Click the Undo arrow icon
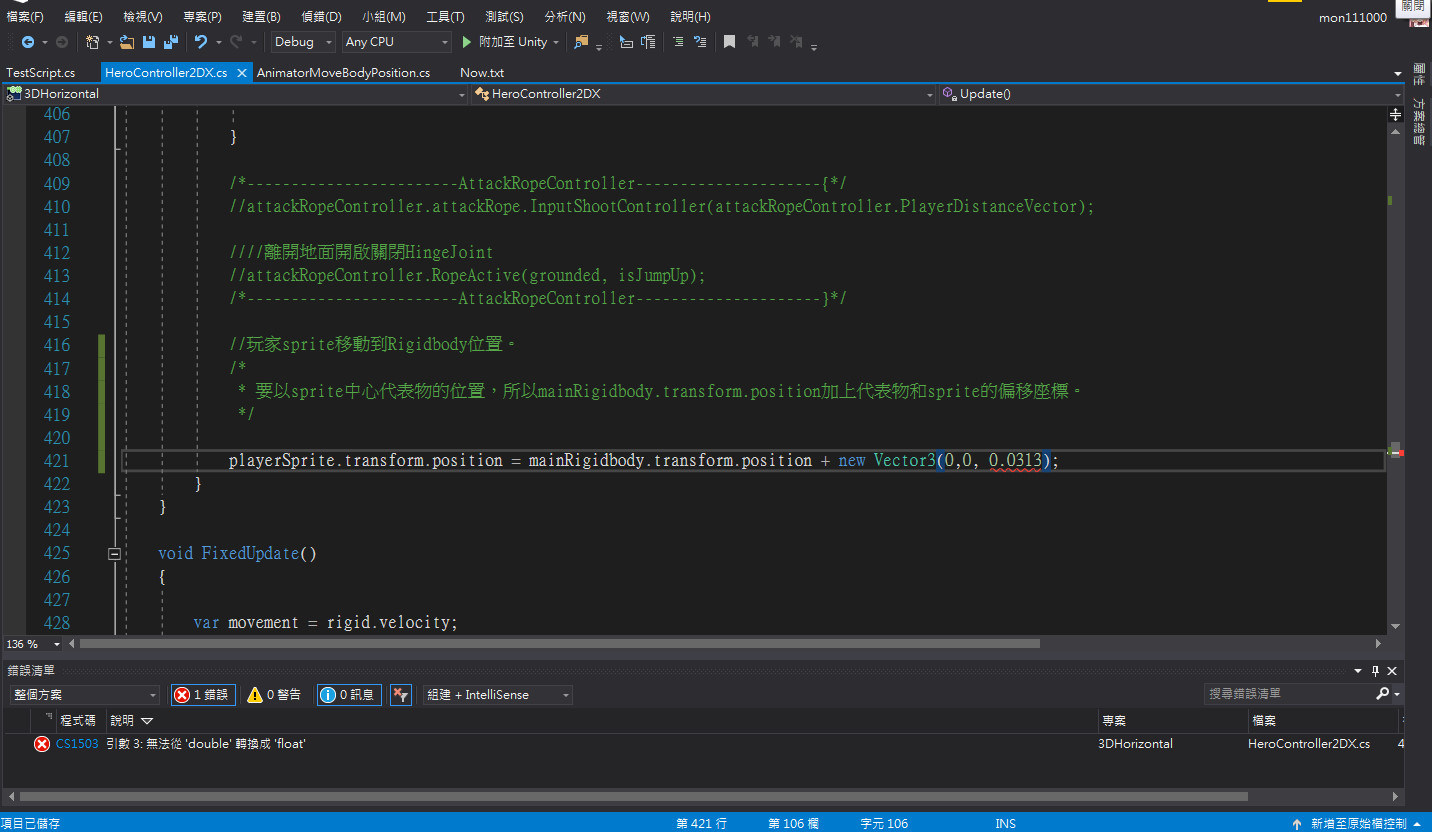 (x=201, y=42)
